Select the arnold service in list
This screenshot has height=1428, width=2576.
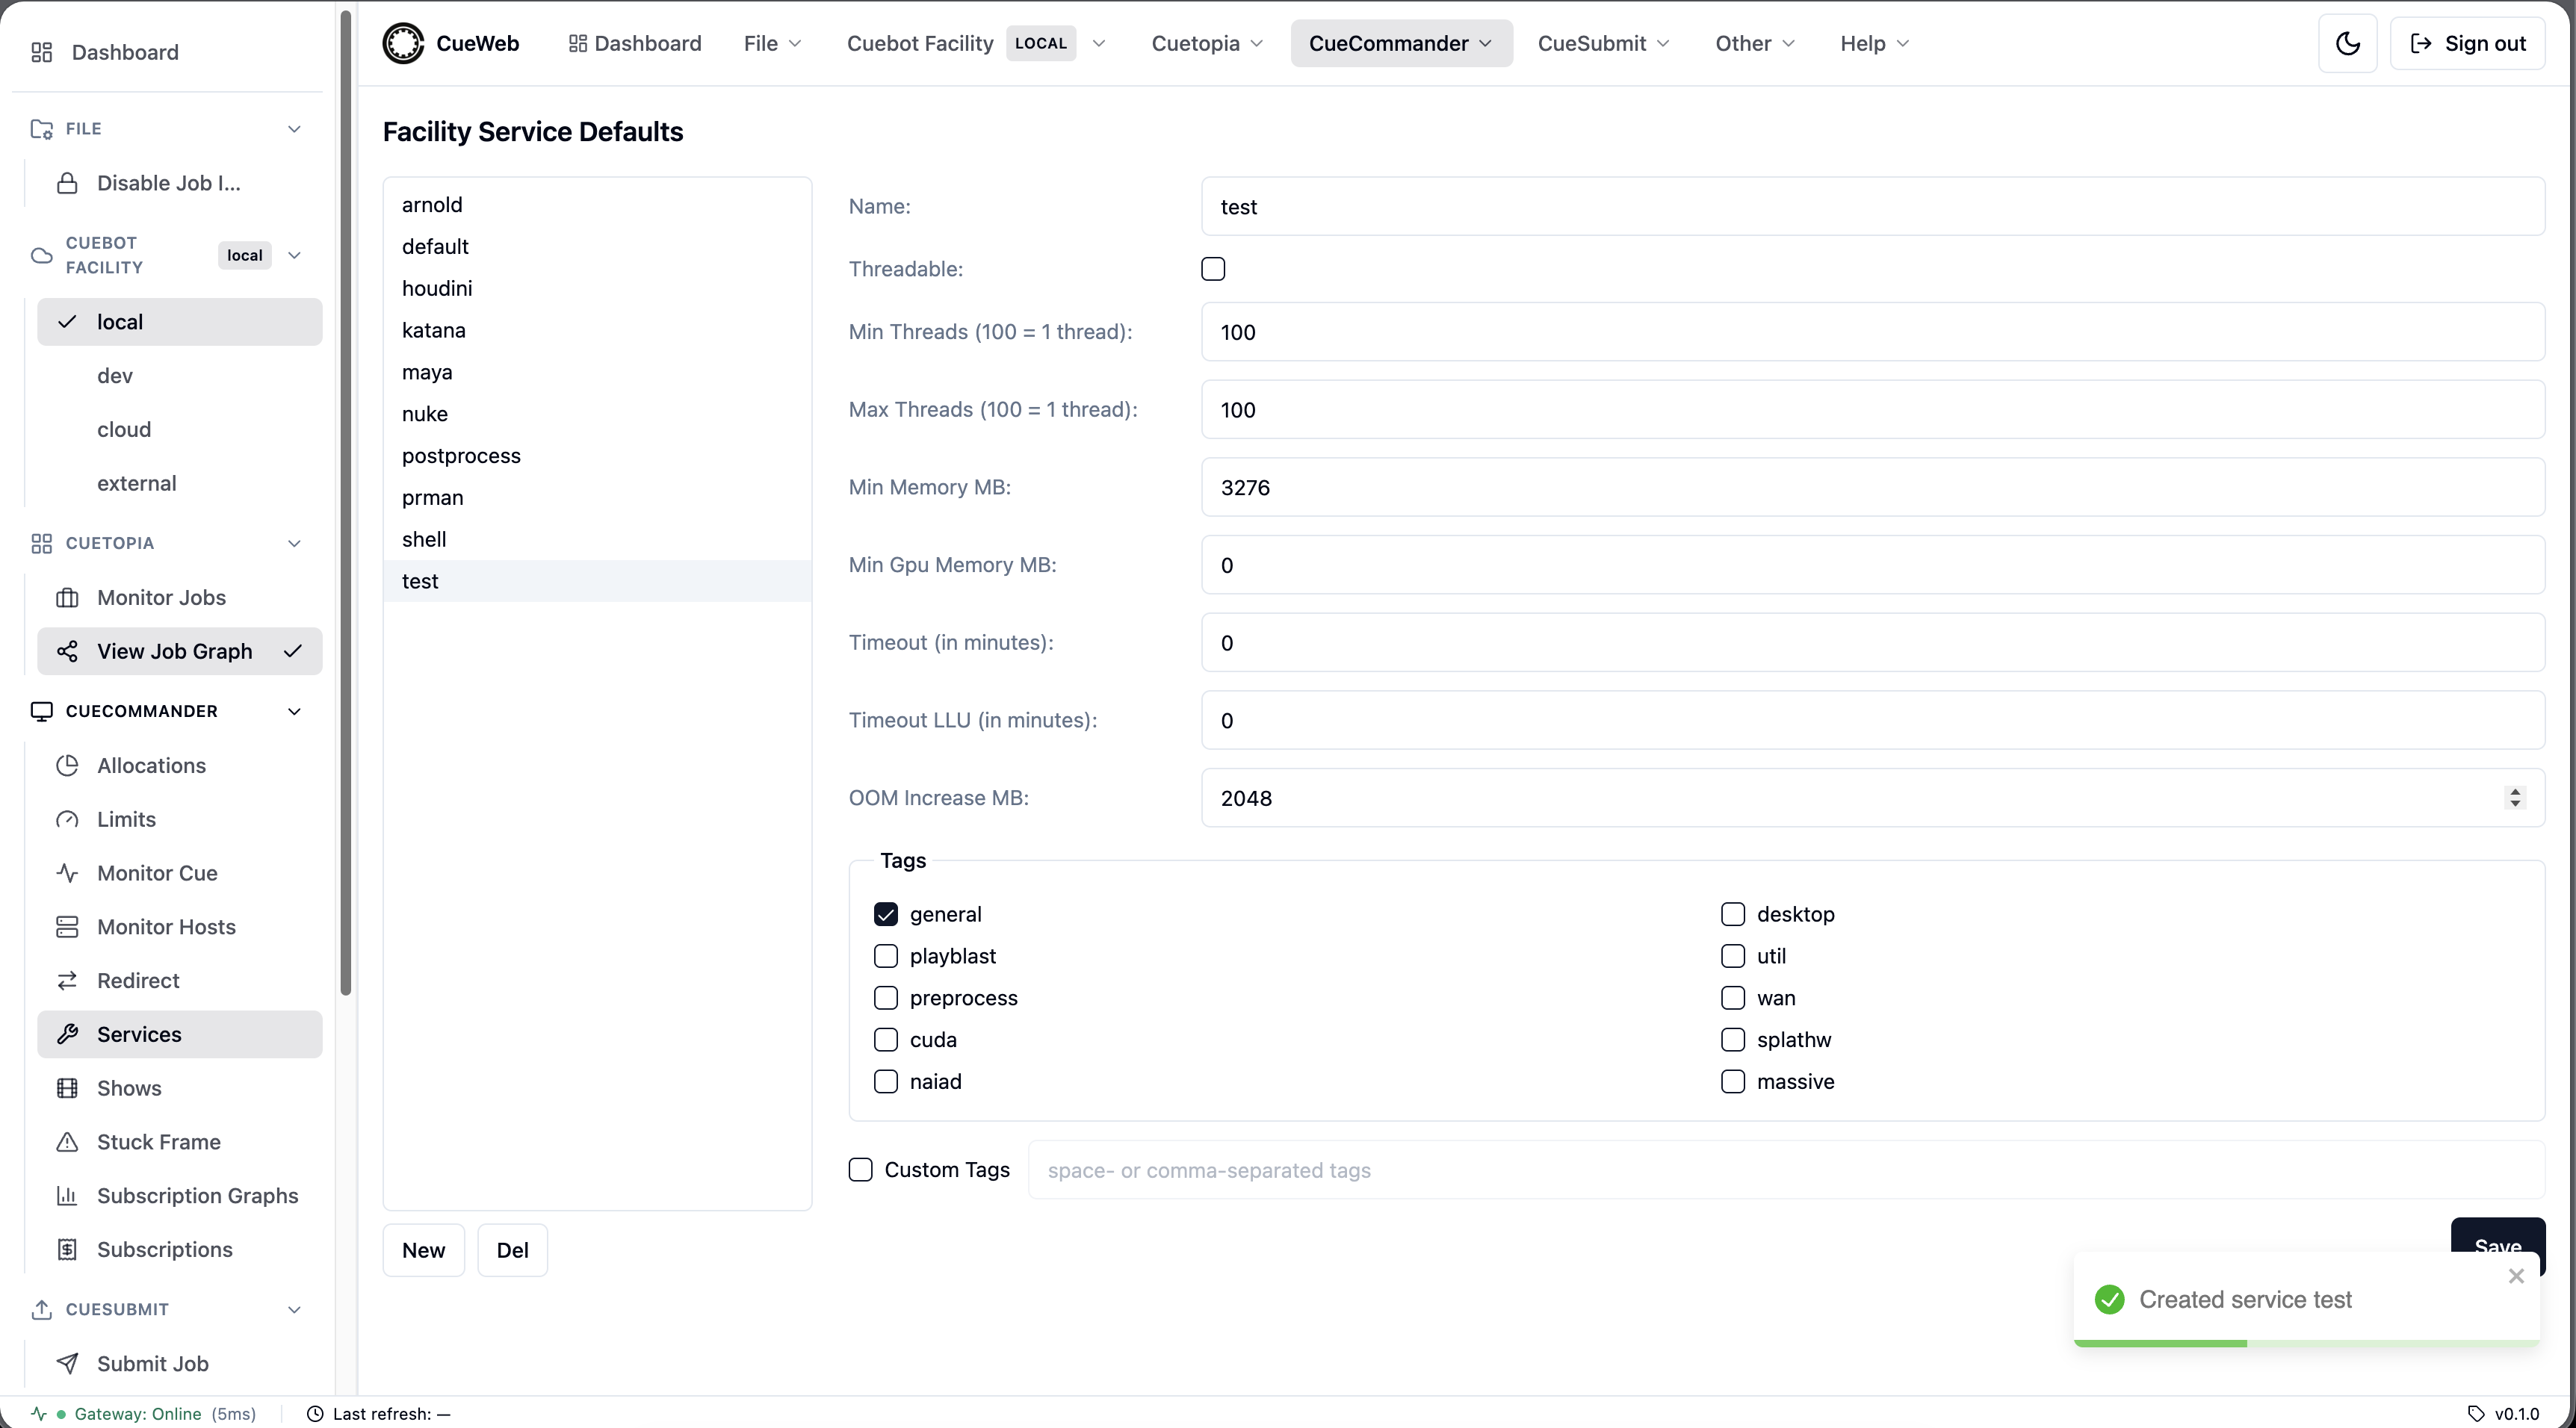(597, 205)
